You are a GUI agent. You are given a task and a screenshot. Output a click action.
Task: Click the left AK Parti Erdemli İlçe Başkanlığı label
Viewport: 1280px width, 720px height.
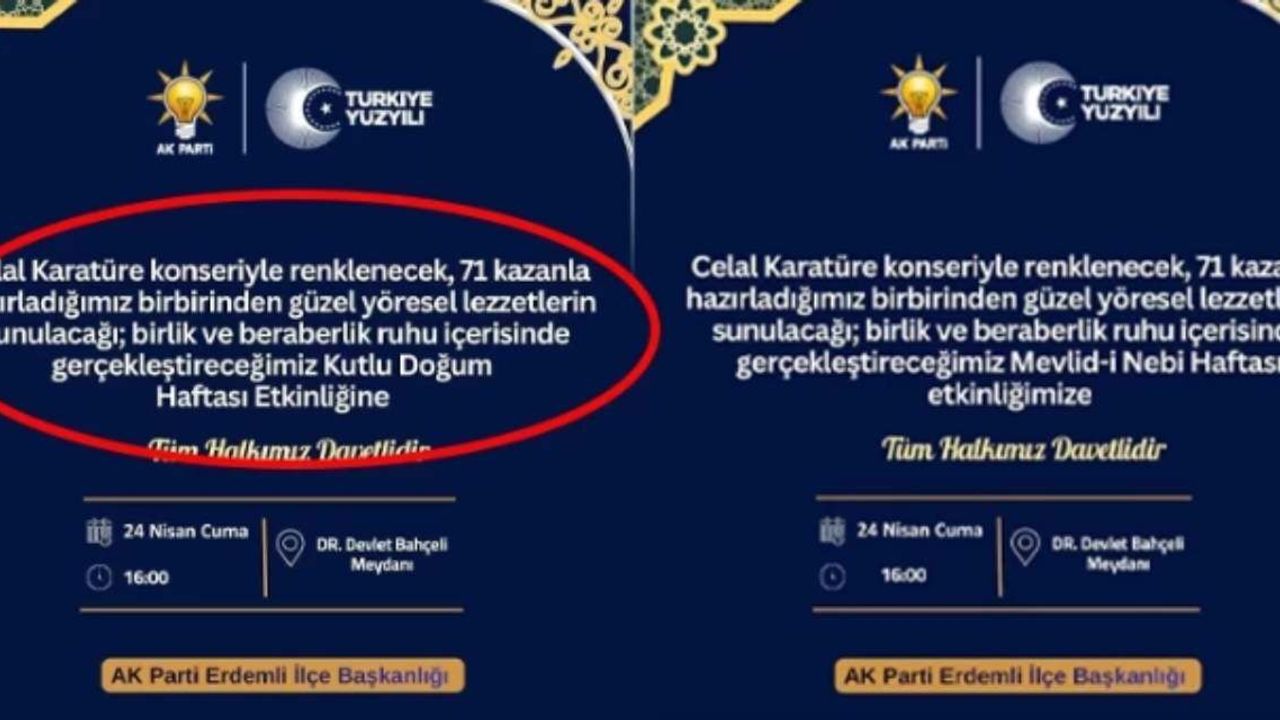point(283,676)
